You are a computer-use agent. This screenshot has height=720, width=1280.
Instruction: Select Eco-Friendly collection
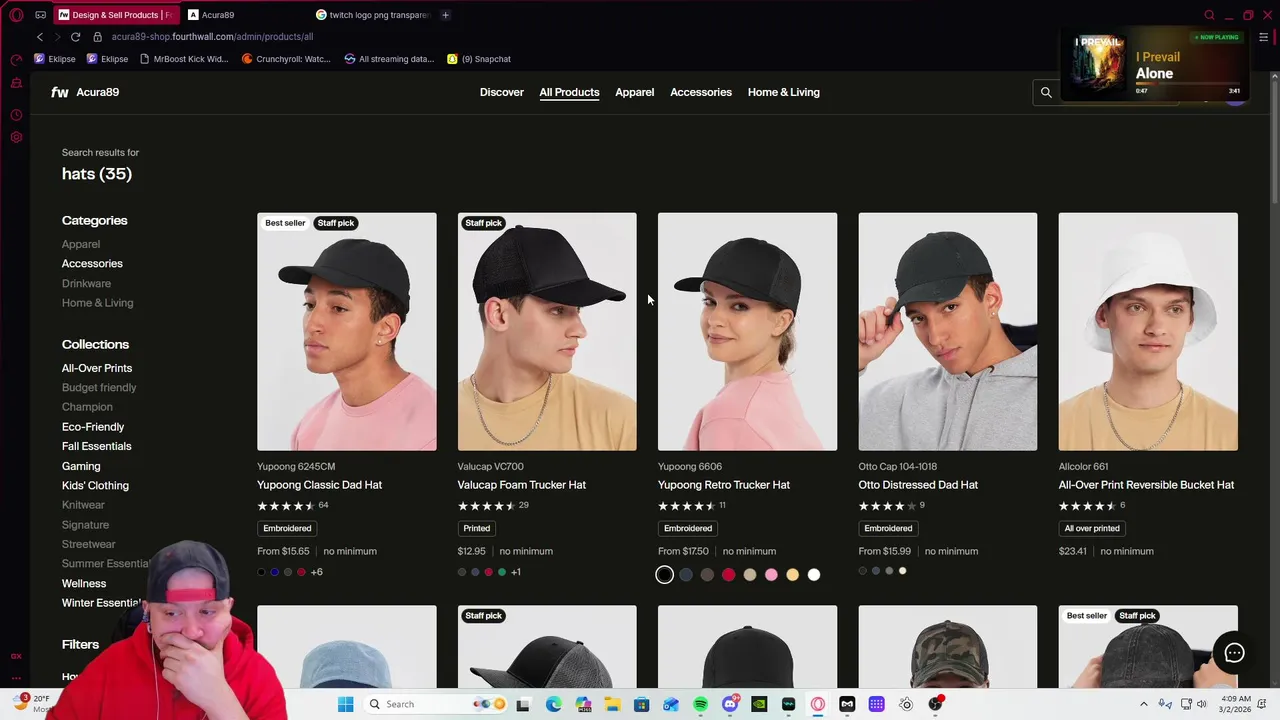tap(93, 427)
